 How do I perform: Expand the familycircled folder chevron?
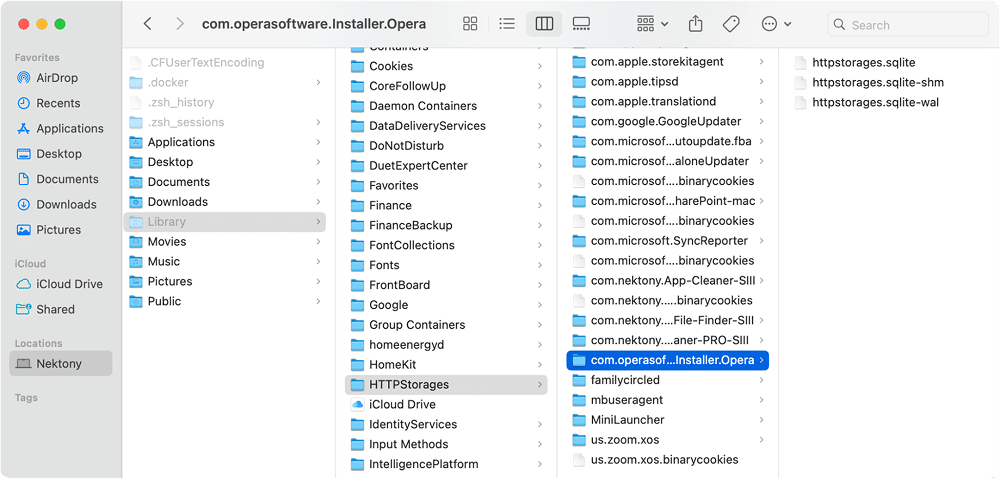pos(761,380)
